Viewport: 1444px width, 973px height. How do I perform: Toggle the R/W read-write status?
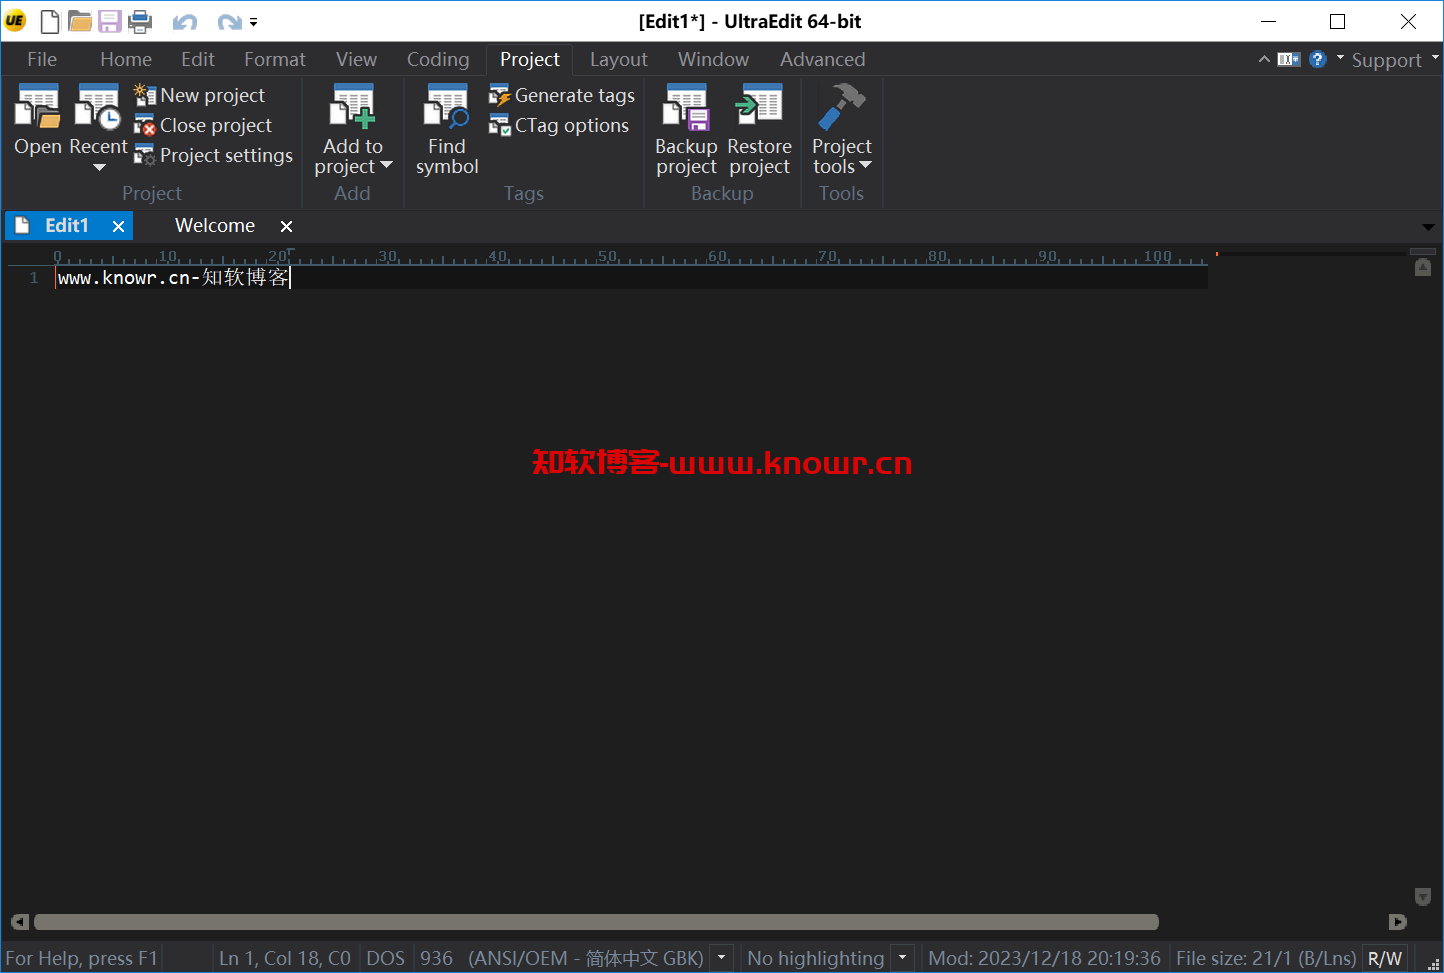pos(1385,958)
